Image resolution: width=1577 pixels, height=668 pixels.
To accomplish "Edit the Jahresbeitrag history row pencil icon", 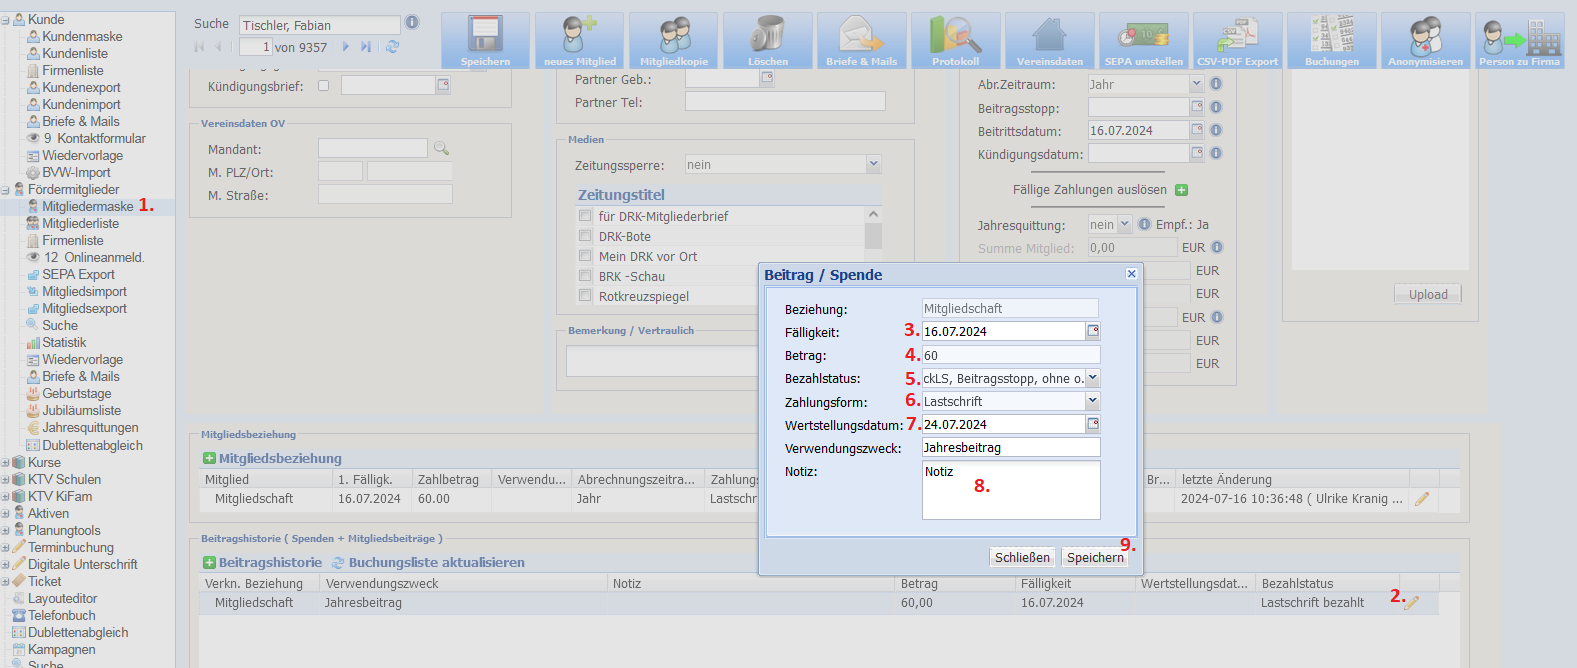I will pos(1411,602).
